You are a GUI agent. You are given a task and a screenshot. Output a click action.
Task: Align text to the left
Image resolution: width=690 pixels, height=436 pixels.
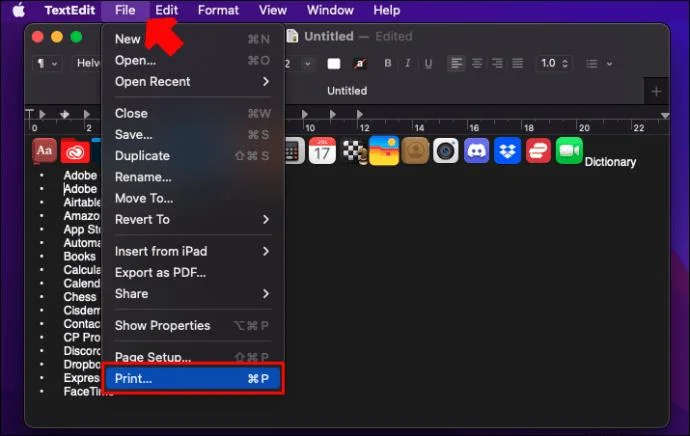point(456,63)
